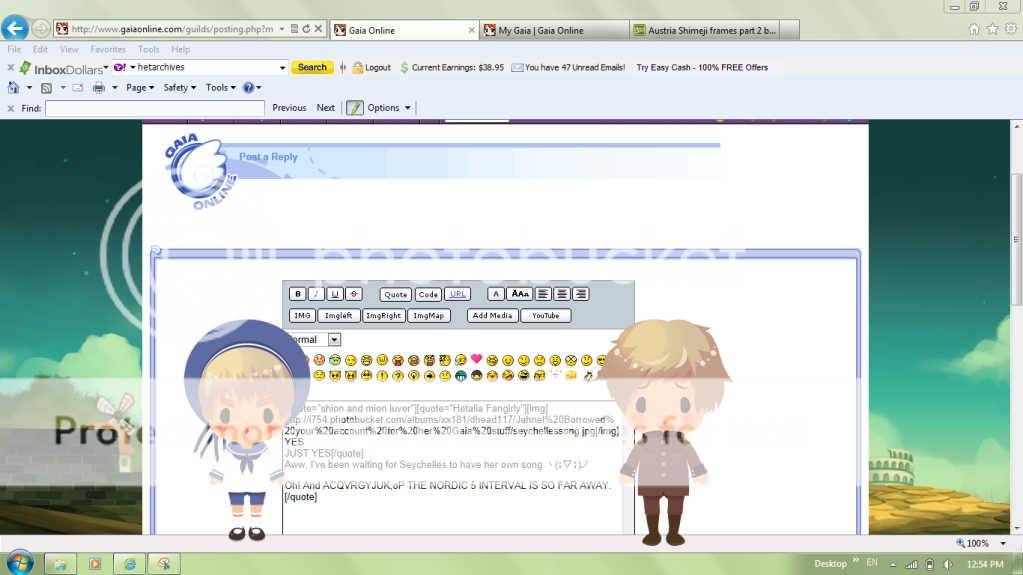Align text left in editor
Screen dimensions: 1023x575
pyautogui.click(x=543, y=294)
